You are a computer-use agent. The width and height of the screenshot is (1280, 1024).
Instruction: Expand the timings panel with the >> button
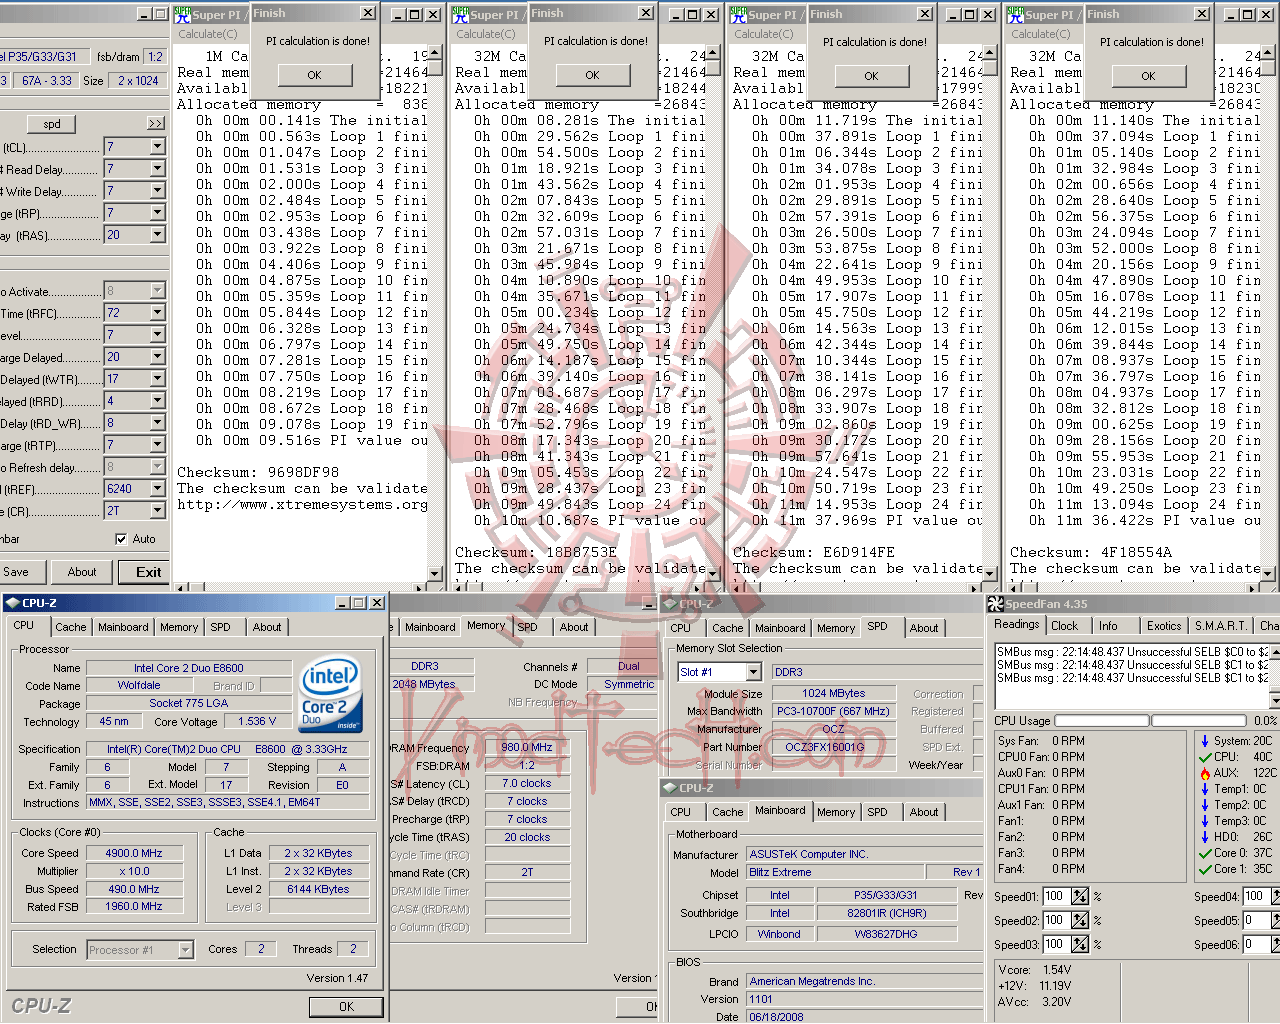click(155, 124)
